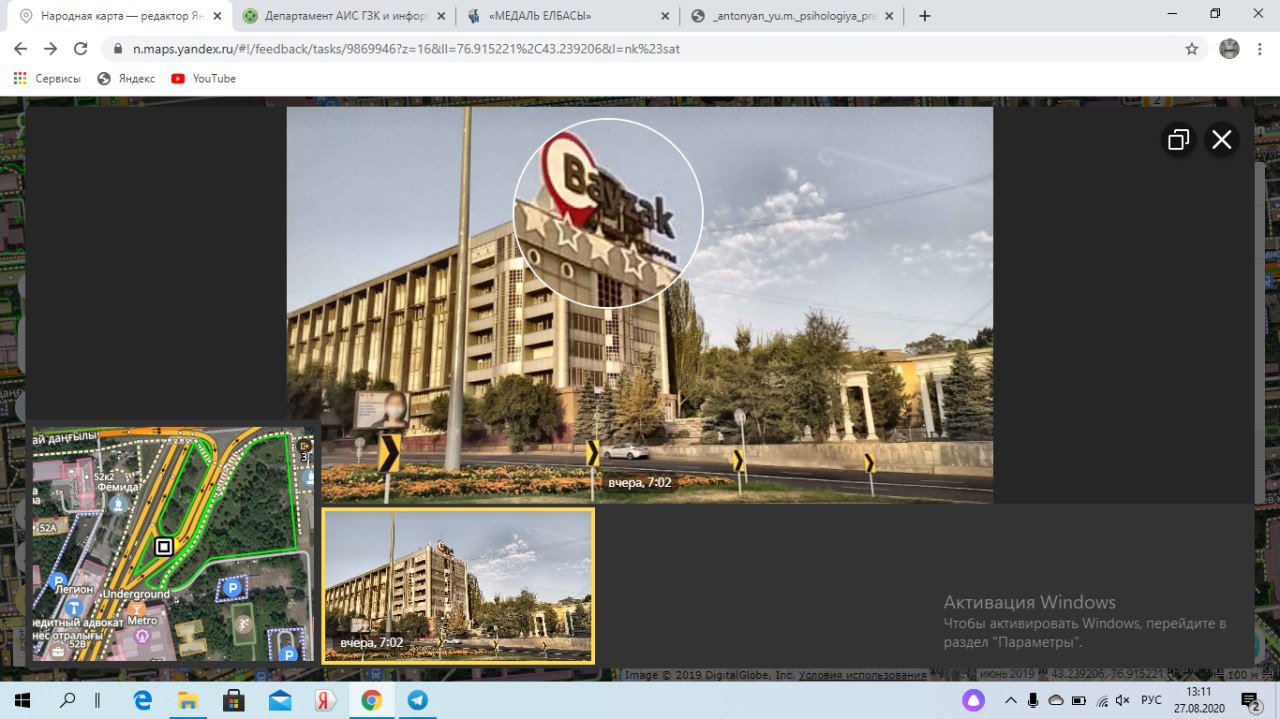This screenshot has width=1280, height=719.
Task: Switch РУС input language
Action: 1152,700
